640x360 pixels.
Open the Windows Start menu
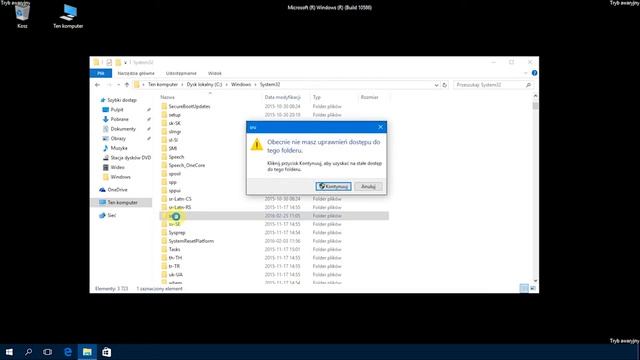click(x=9, y=352)
